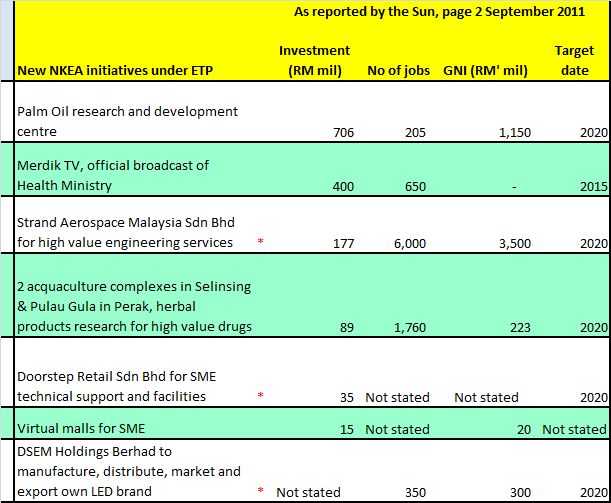Select the 'GNI (RM' mil)' column header
611x503 pixels.
(485, 71)
